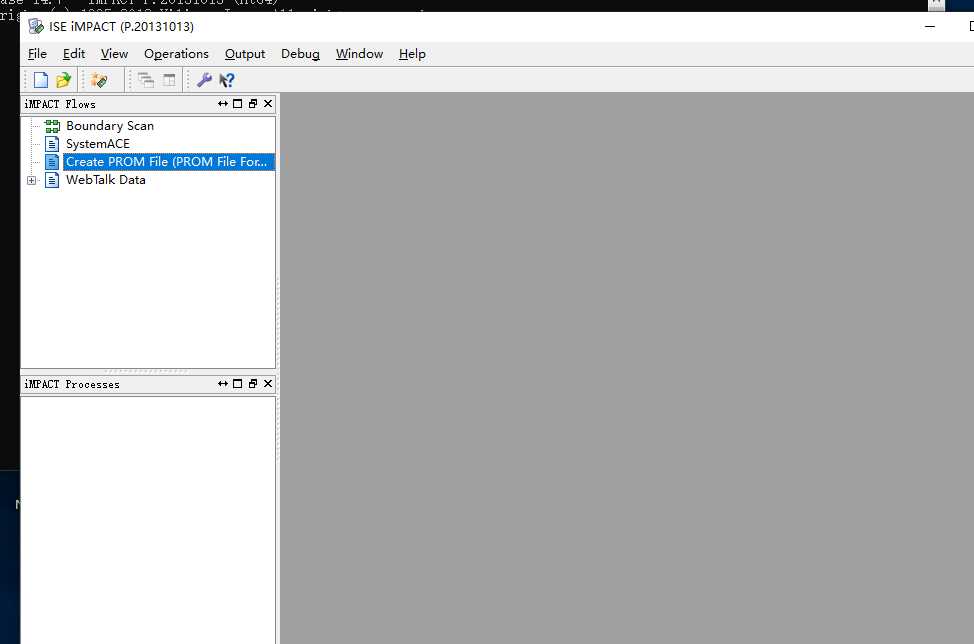Click the ISE iMPACT title bar app icon
The height and width of the screenshot is (644, 974).
[36, 26]
